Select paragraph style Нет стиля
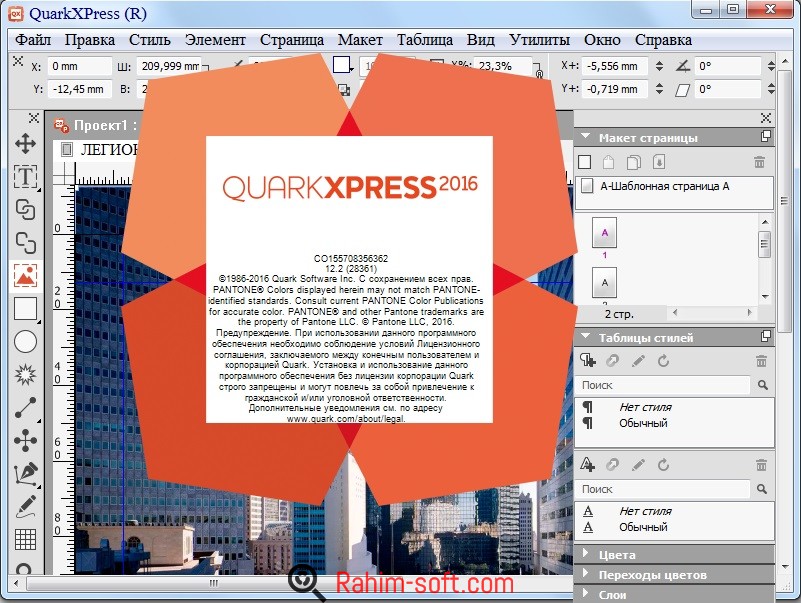 tap(645, 407)
